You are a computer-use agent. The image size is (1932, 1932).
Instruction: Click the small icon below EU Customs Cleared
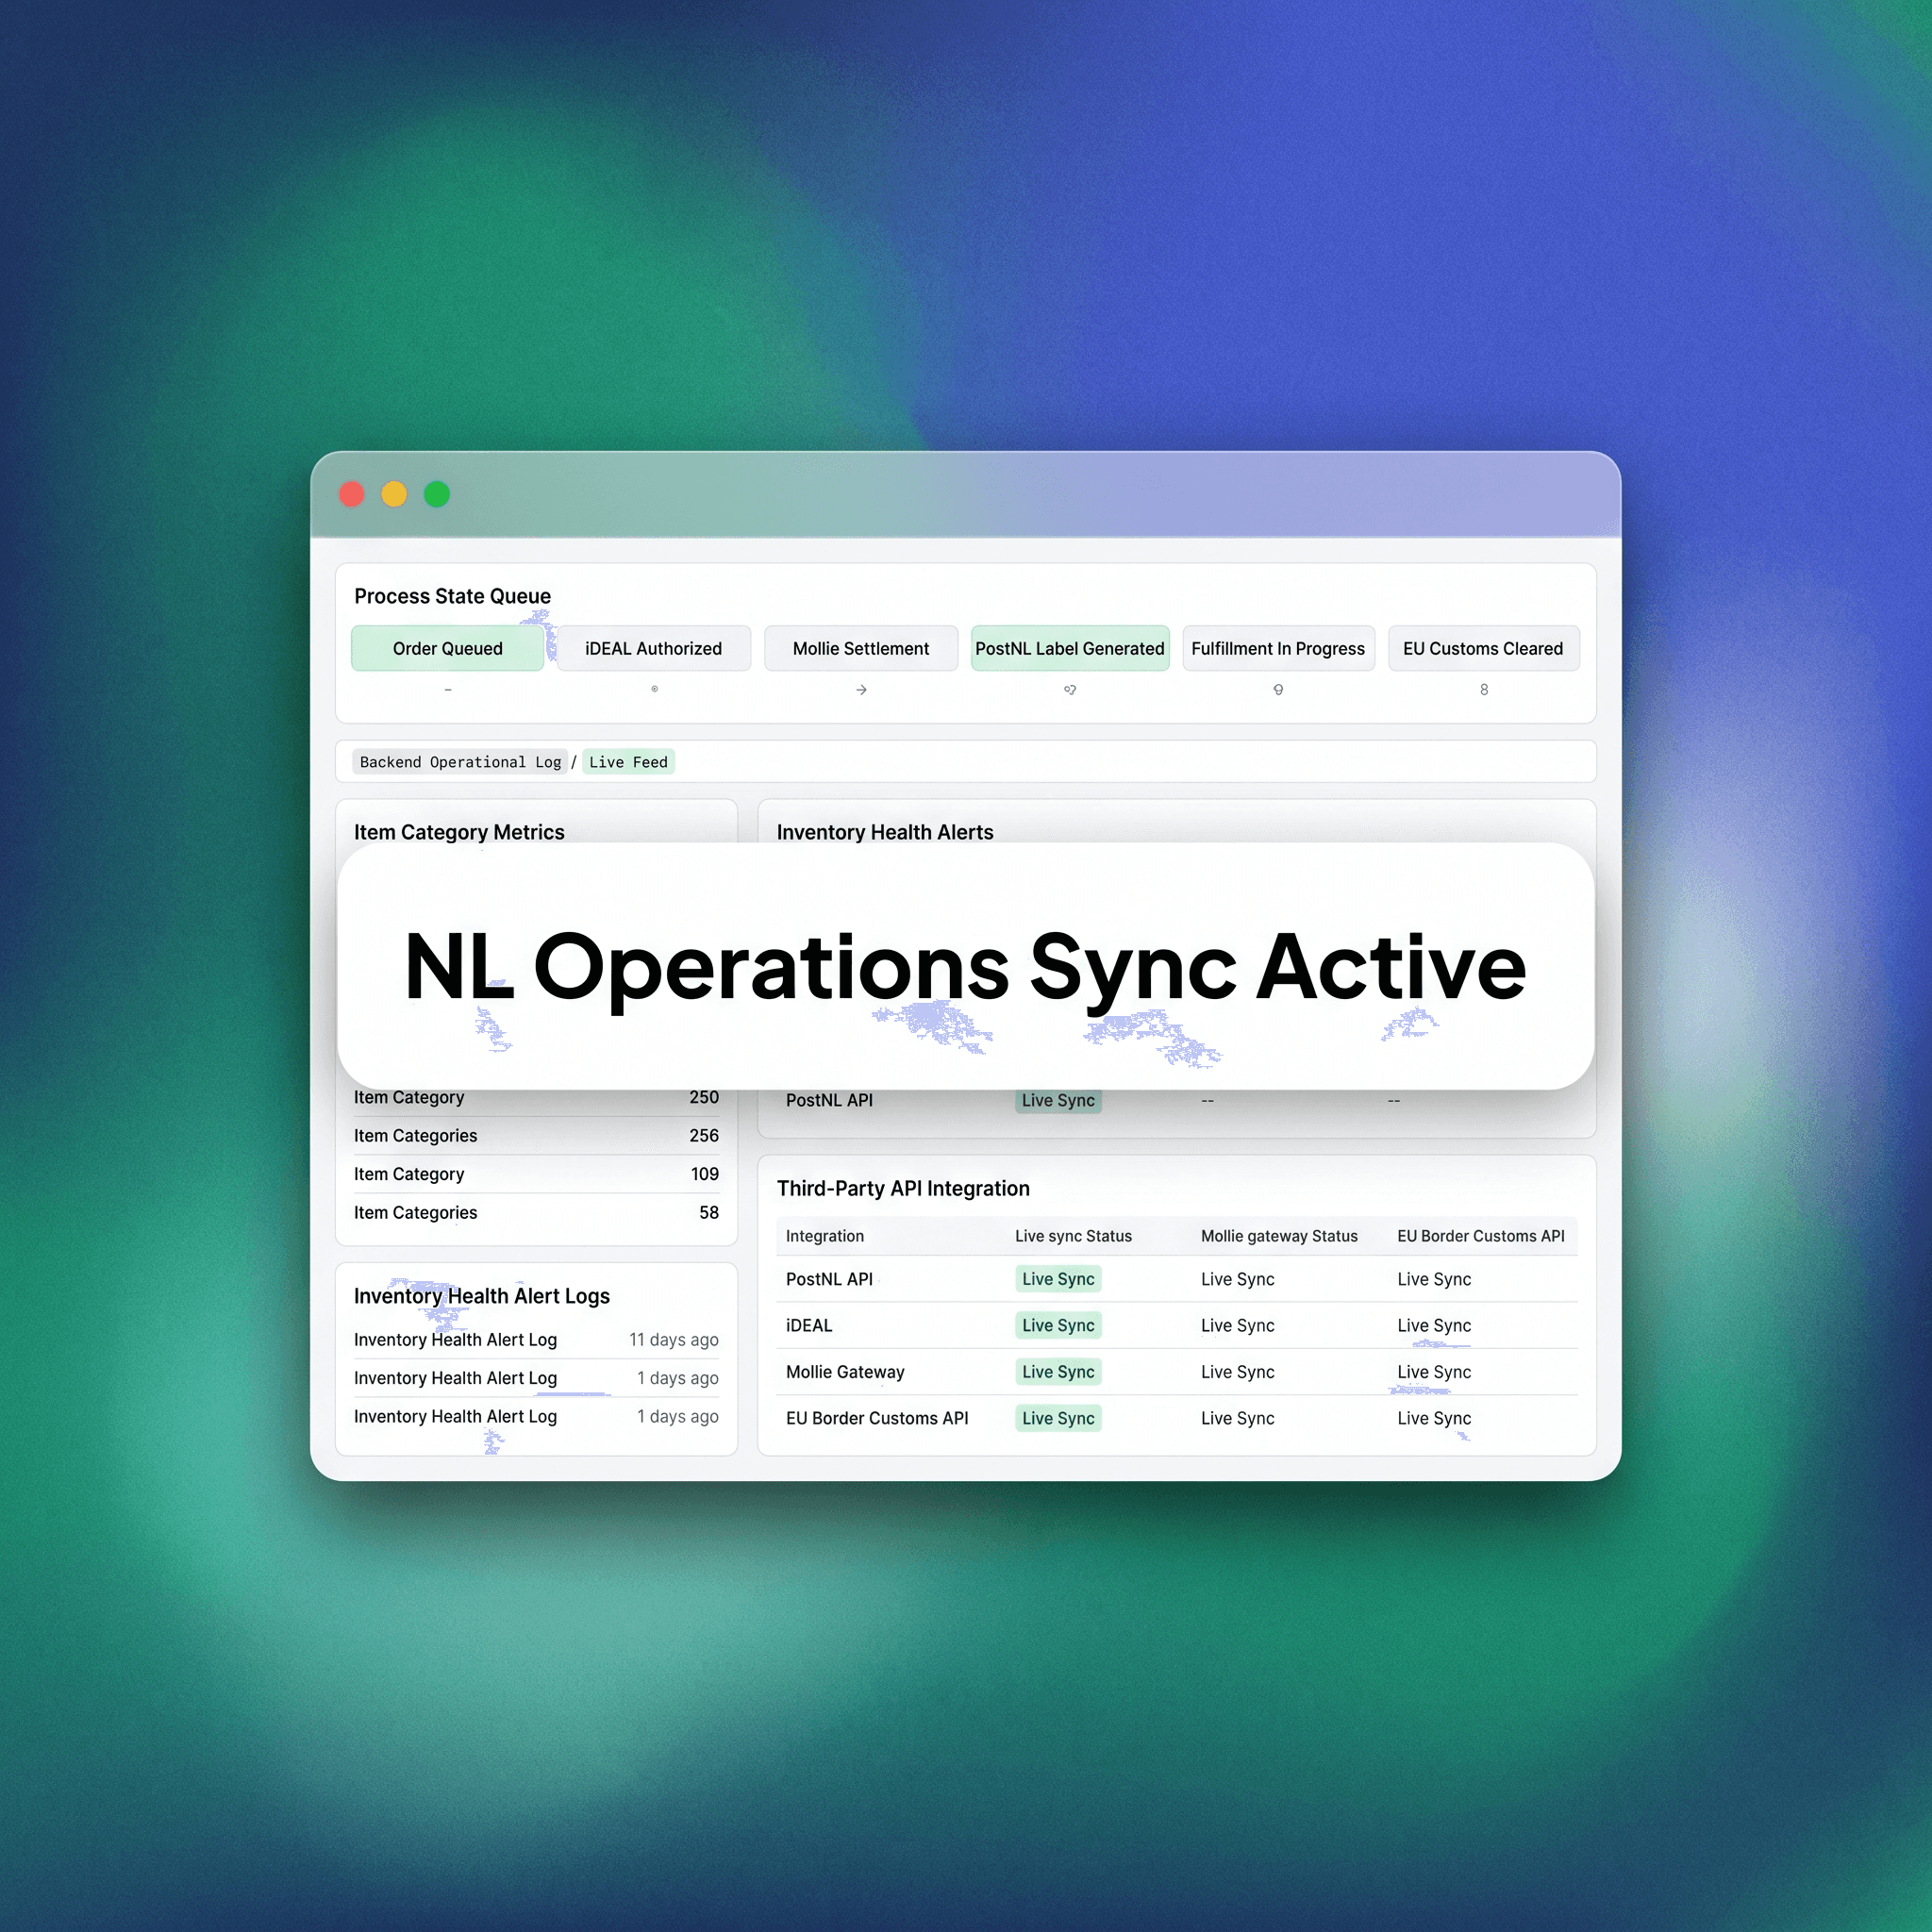pos(1483,690)
